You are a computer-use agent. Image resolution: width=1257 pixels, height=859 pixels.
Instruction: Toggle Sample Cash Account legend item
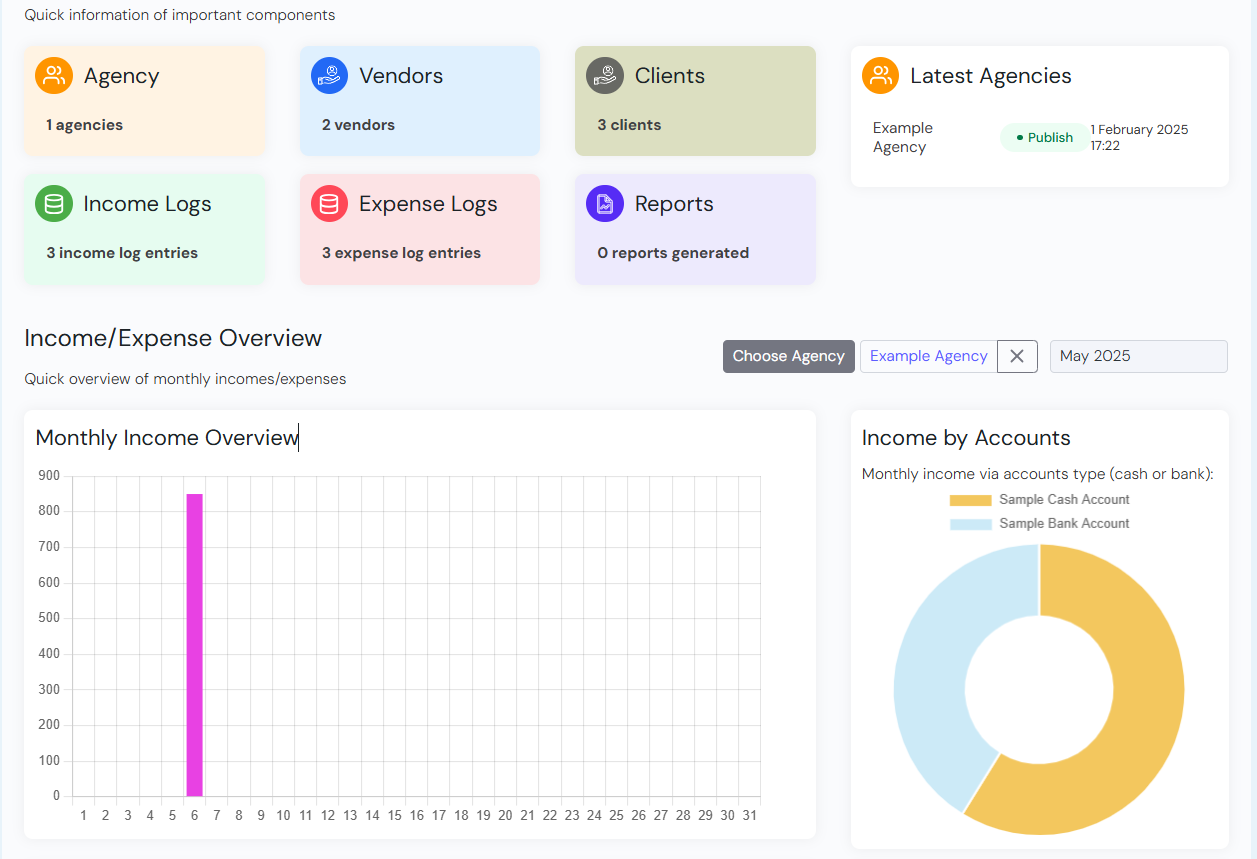(x=1040, y=500)
